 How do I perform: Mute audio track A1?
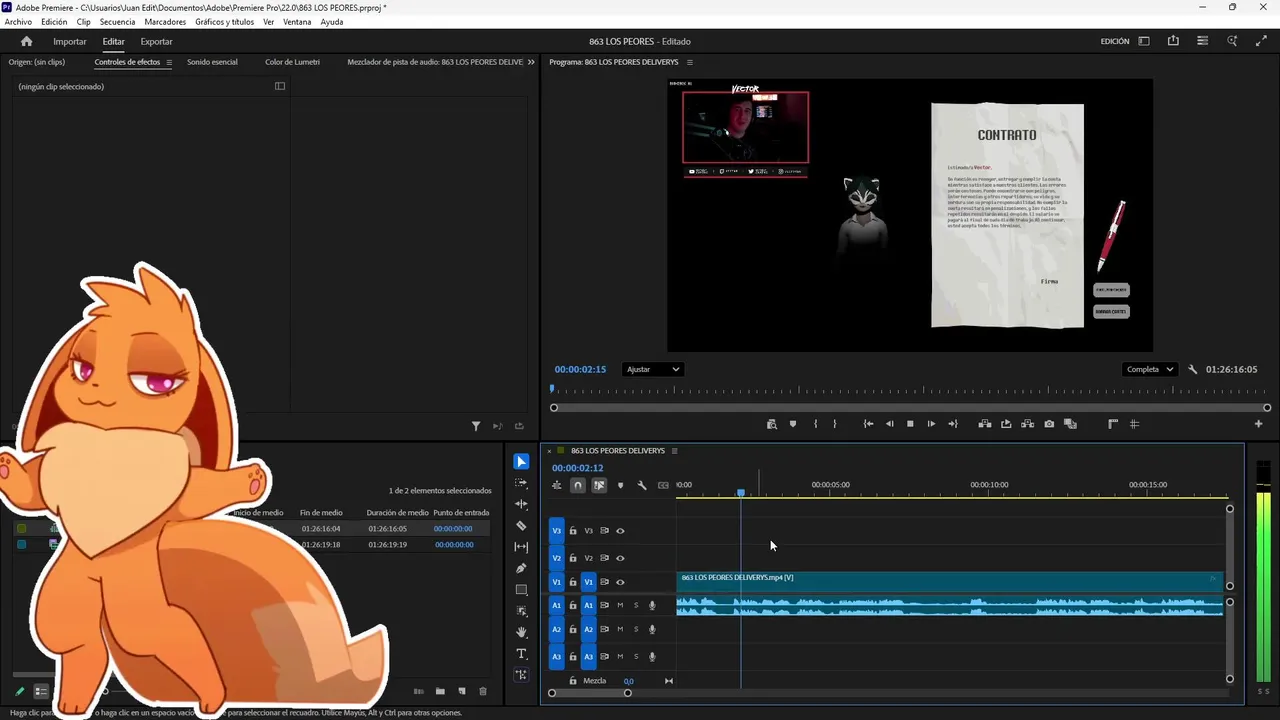(x=620, y=605)
